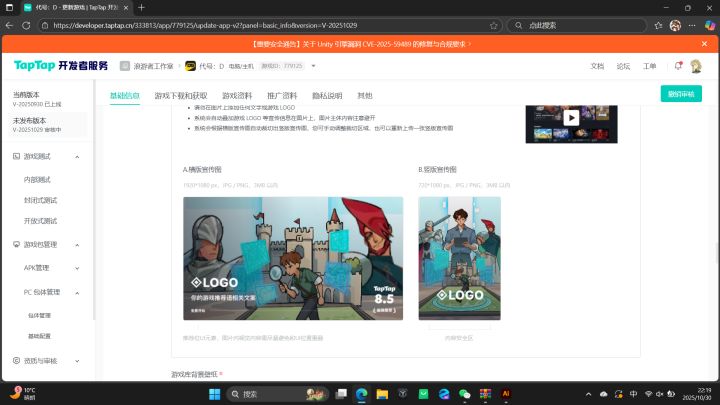Click the taskbar 搜索 box

coord(278,394)
